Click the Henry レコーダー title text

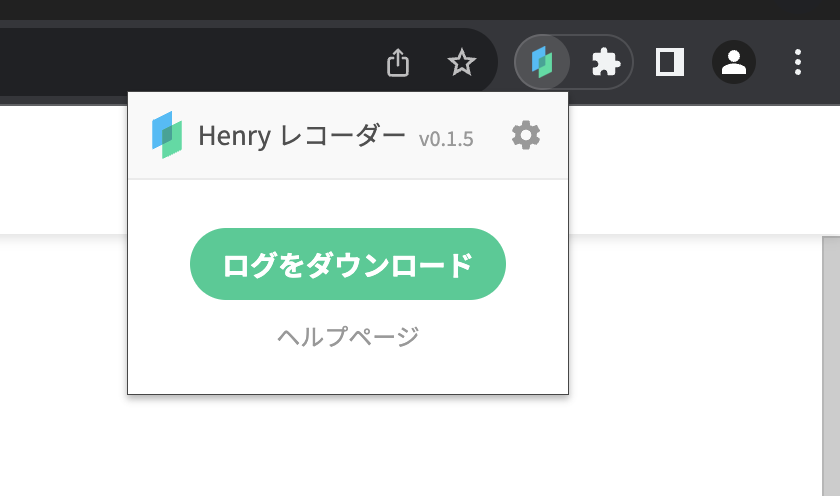[x=302, y=135]
